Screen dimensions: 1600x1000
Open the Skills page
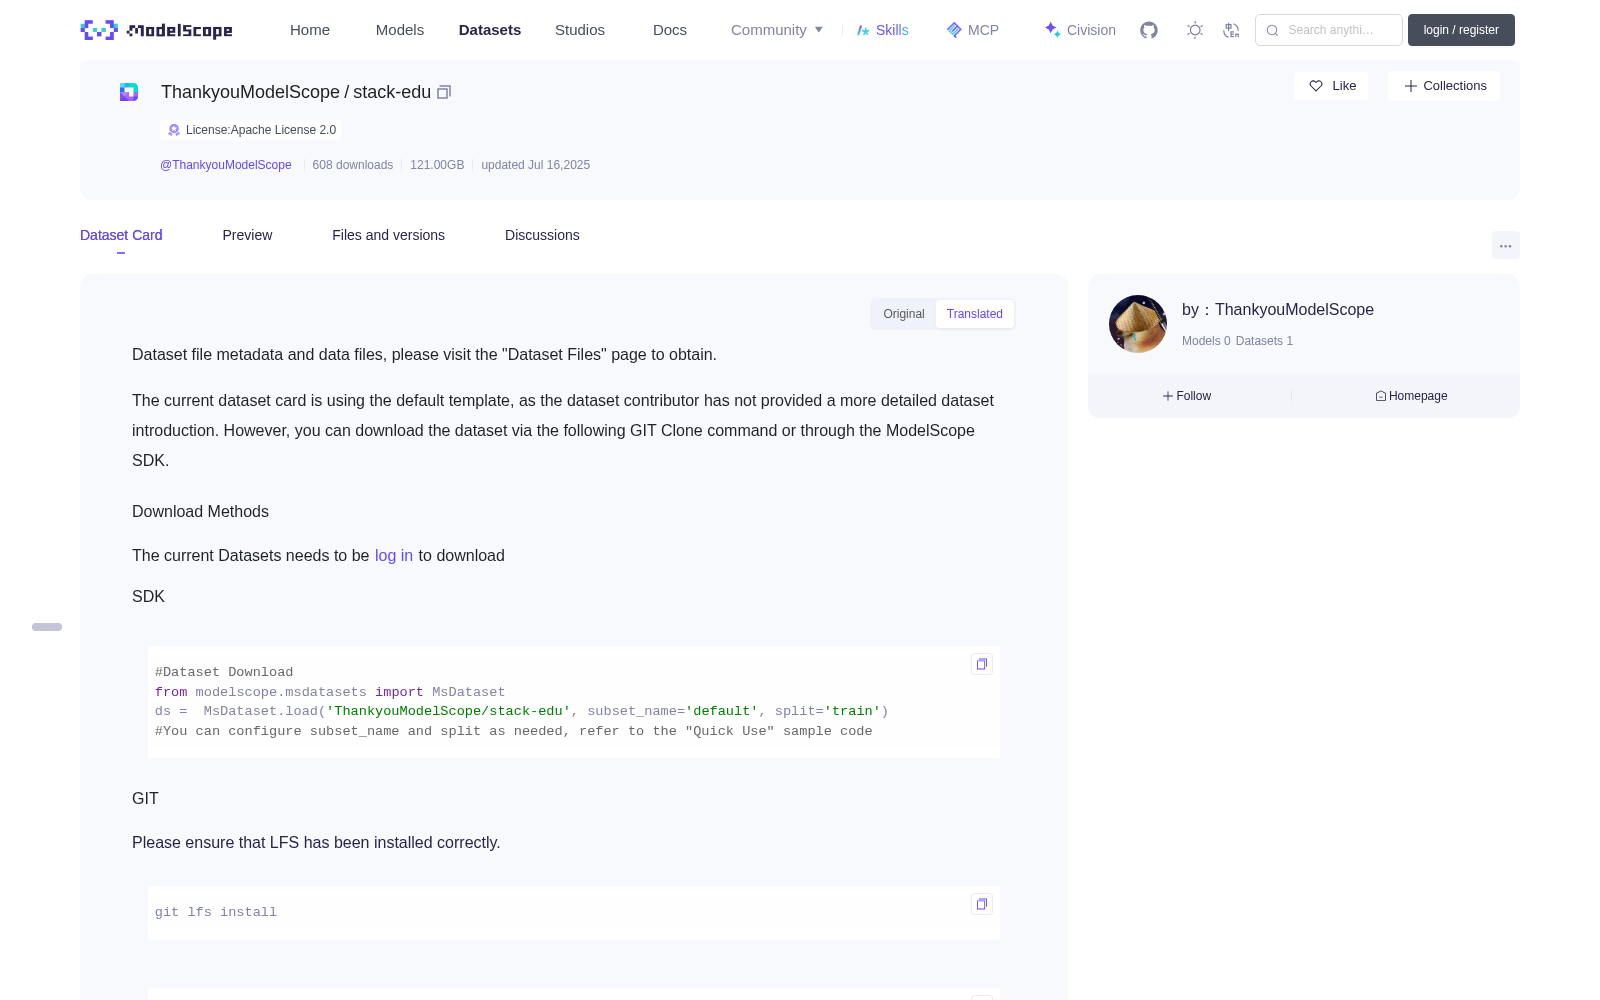(883, 30)
